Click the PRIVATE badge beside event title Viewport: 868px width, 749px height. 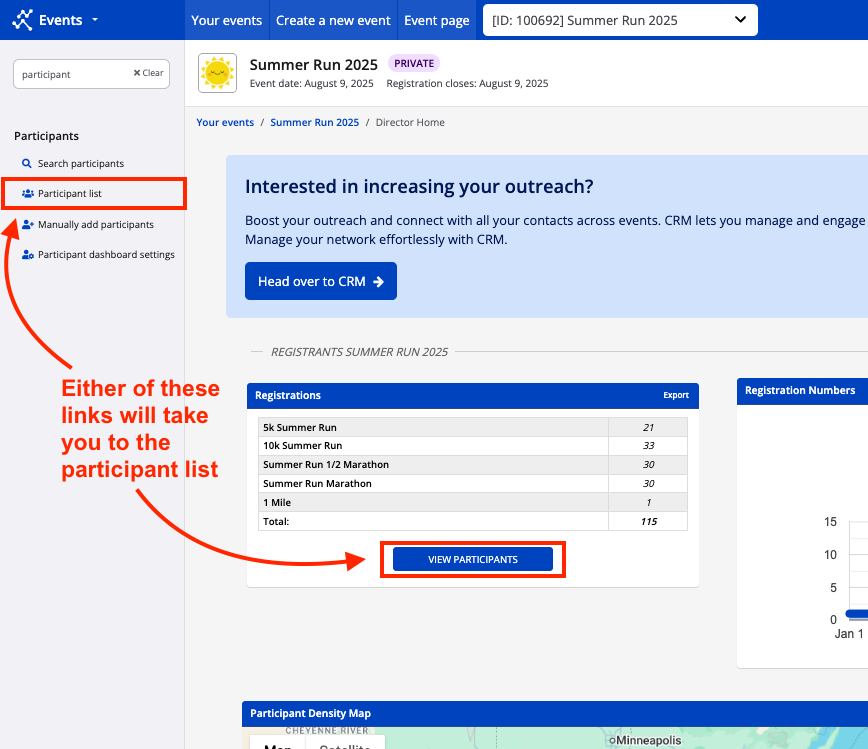tap(414, 64)
